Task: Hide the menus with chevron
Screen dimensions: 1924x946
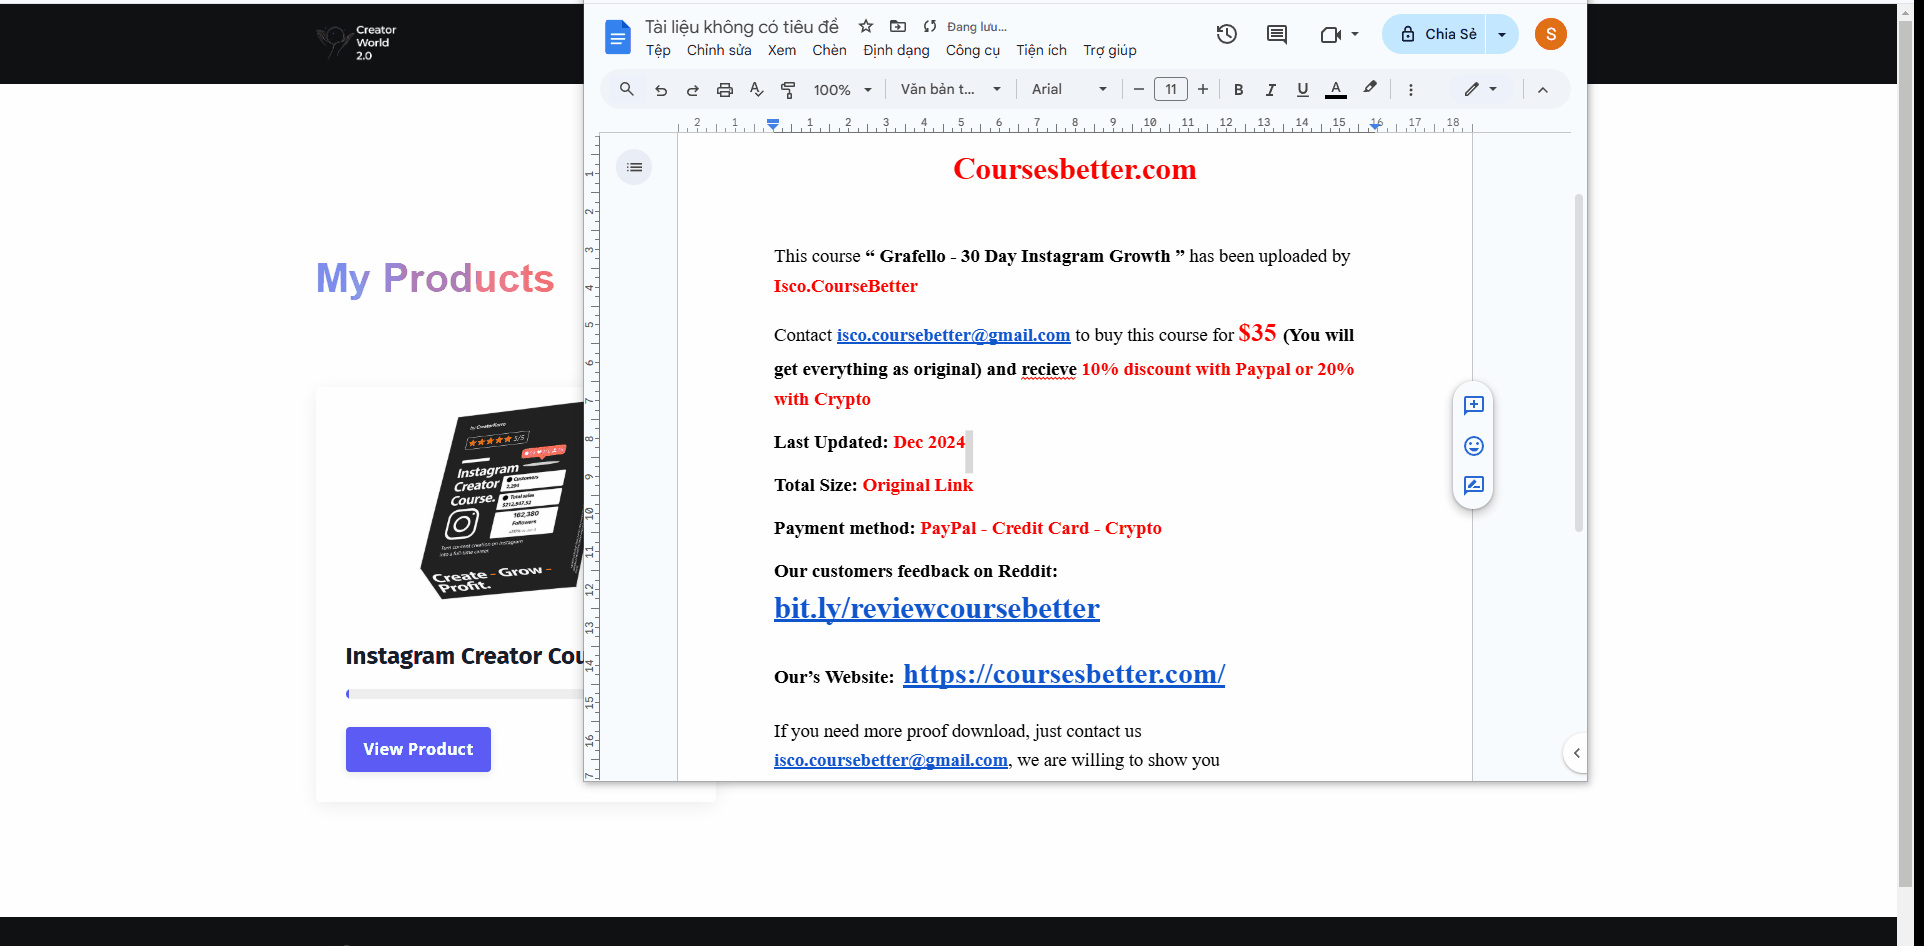Action: [1543, 90]
